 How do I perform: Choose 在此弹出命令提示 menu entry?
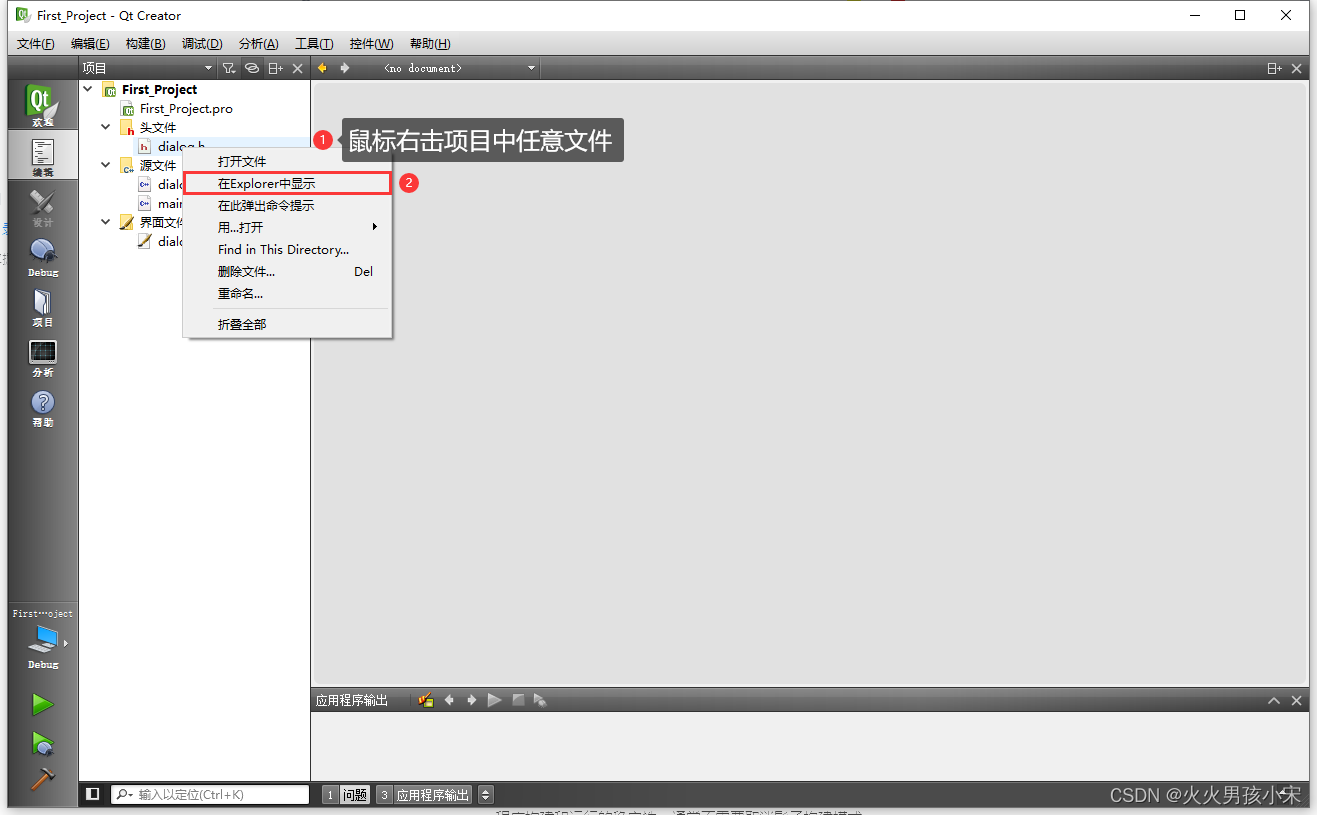[287, 205]
